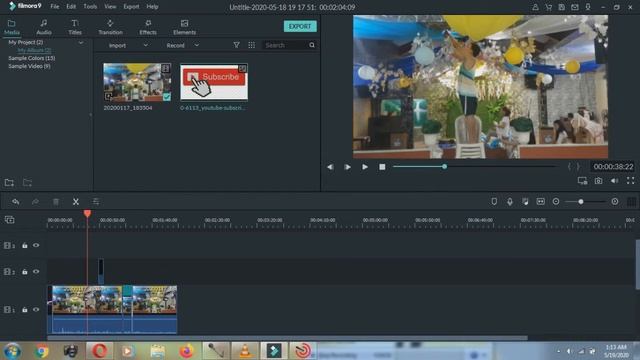Viewport: 640px width, 360px height.
Task: Click the undo arrow
Action: click(16, 202)
